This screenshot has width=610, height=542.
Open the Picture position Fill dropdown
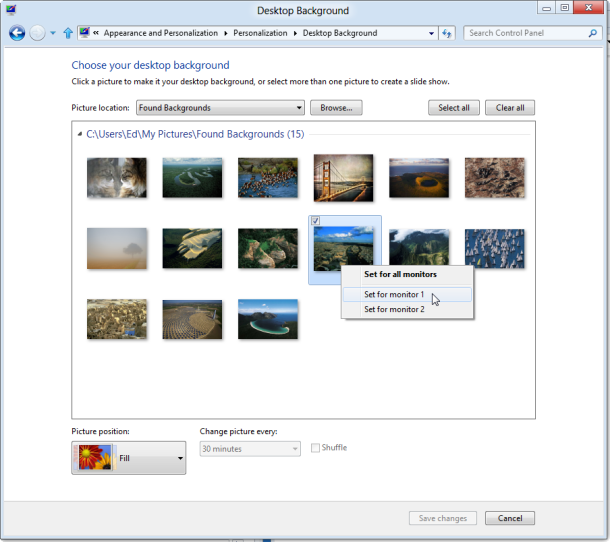128,458
